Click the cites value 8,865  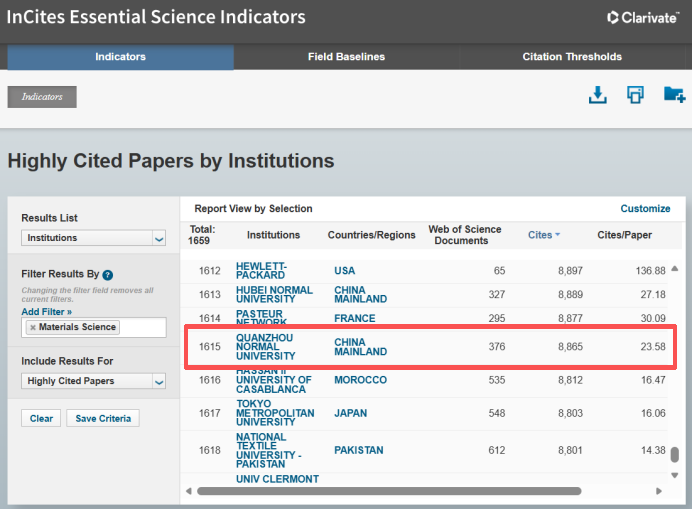click(x=570, y=347)
